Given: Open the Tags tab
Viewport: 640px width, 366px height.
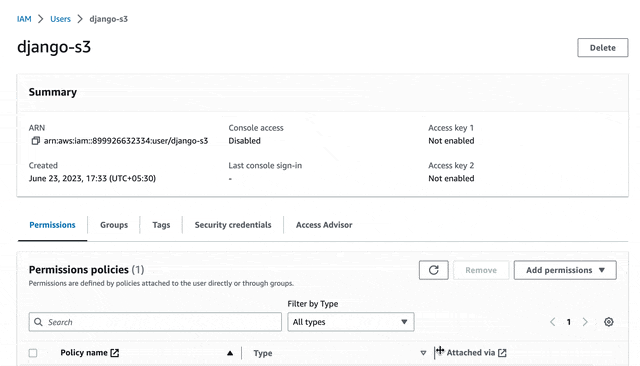Looking at the screenshot, I should coord(161,225).
